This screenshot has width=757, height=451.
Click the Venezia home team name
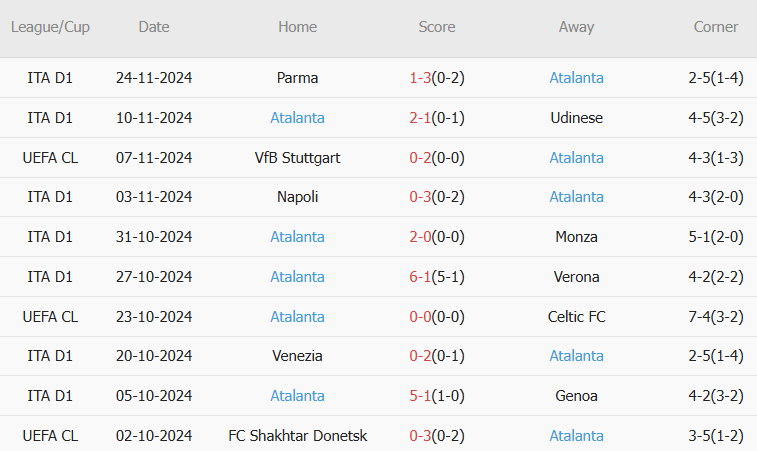[297, 356]
